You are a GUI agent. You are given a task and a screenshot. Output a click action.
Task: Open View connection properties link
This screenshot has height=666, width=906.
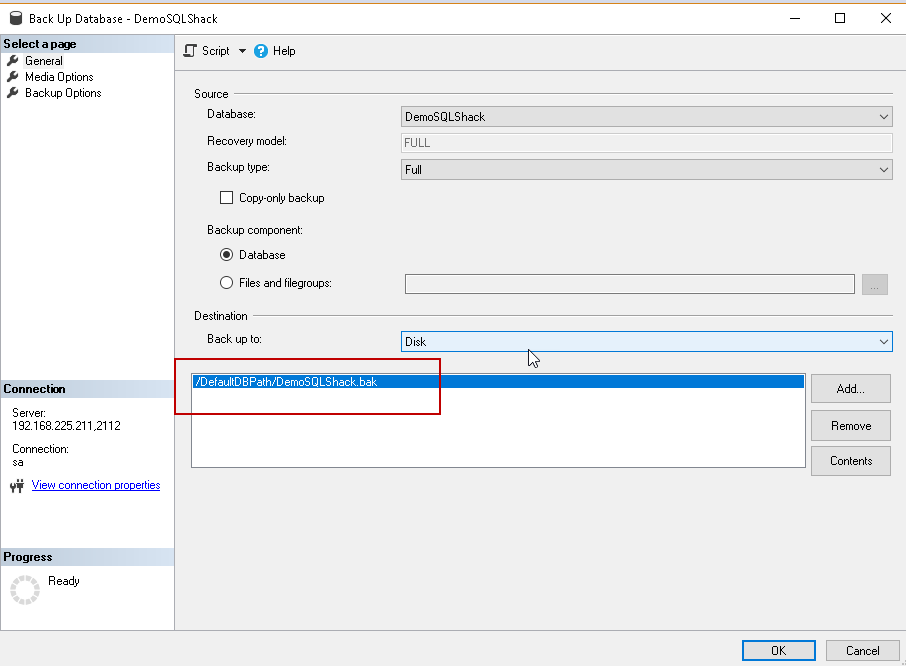pos(96,485)
